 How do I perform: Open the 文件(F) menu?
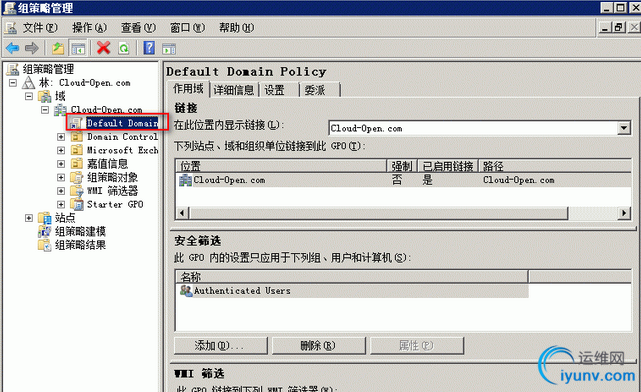click(x=40, y=27)
